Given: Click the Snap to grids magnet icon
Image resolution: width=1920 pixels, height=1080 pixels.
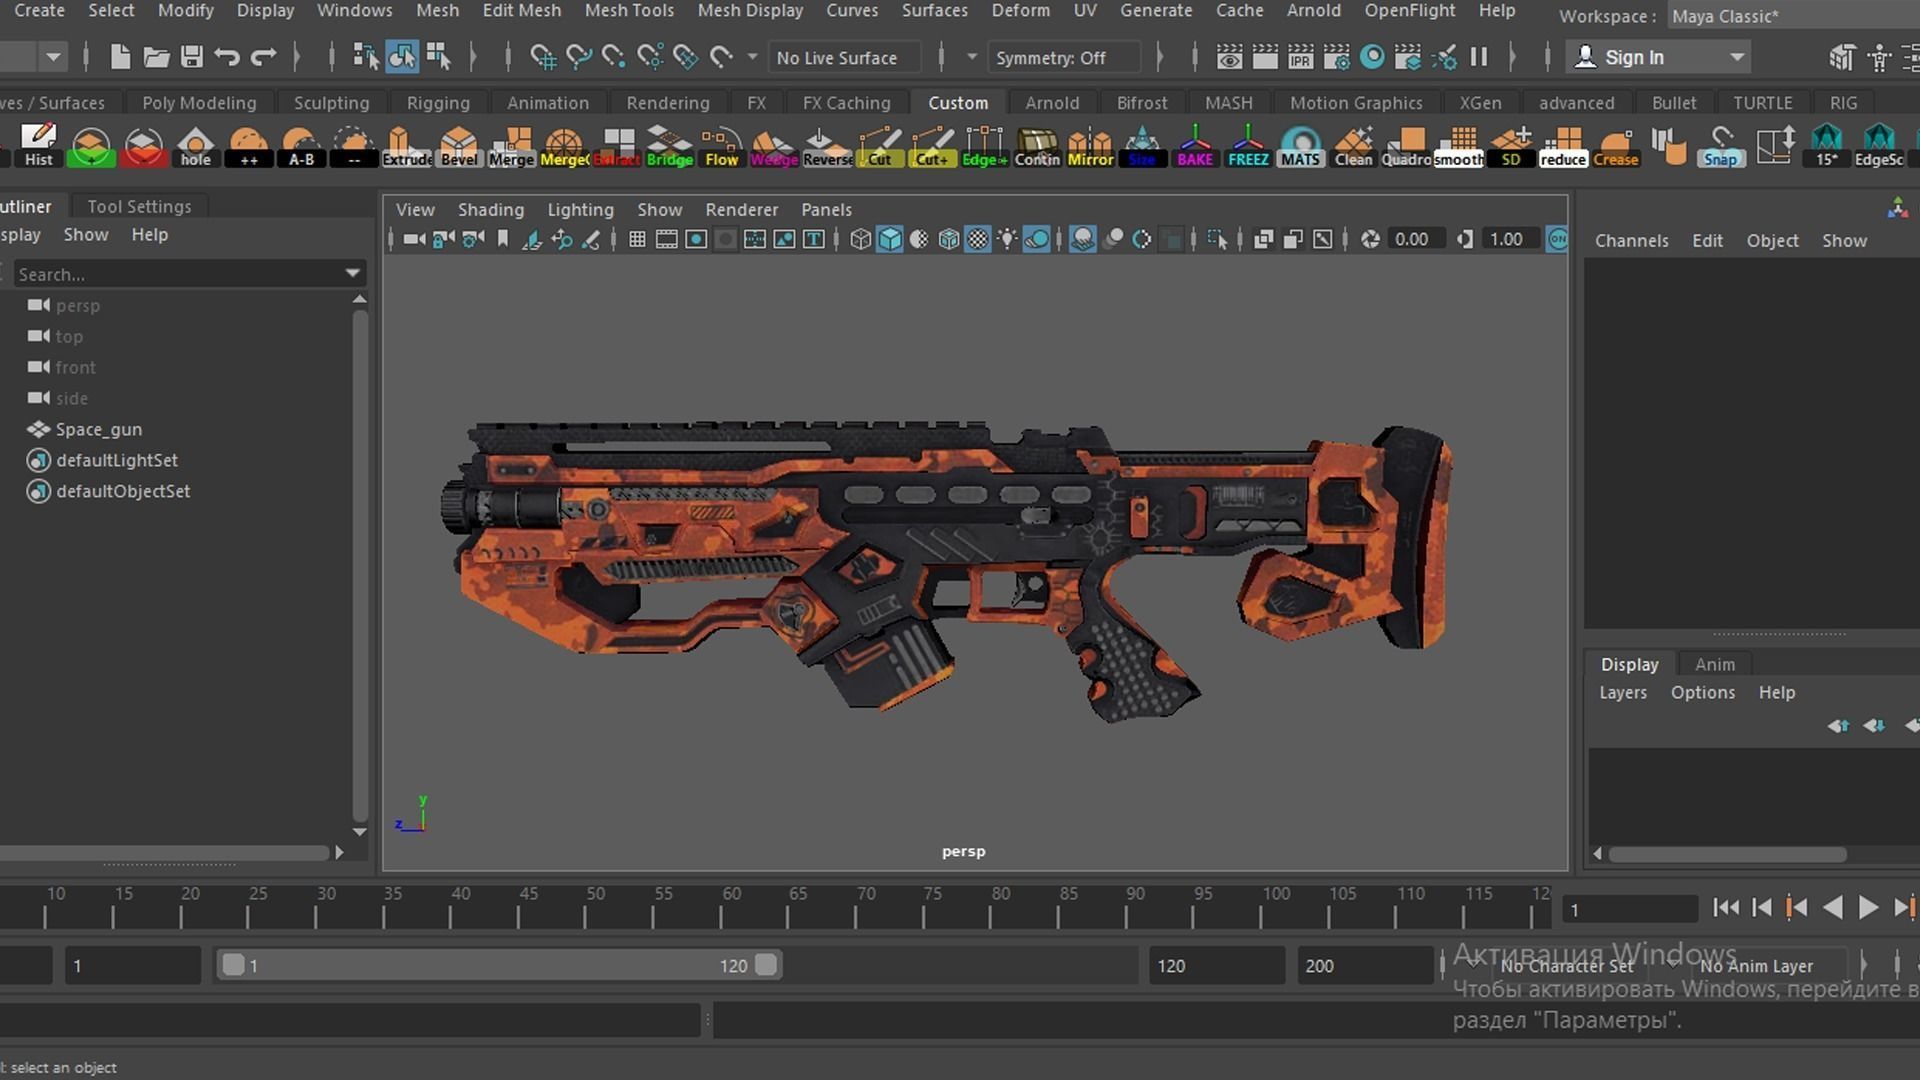Looking at the screenshot, I should [x=543, y=57].
